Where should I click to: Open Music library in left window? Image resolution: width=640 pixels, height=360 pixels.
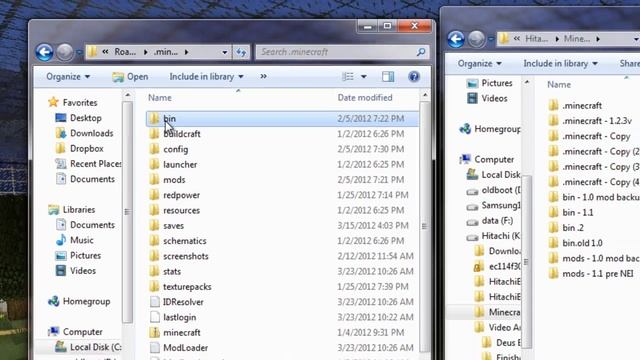coord(74,240)
